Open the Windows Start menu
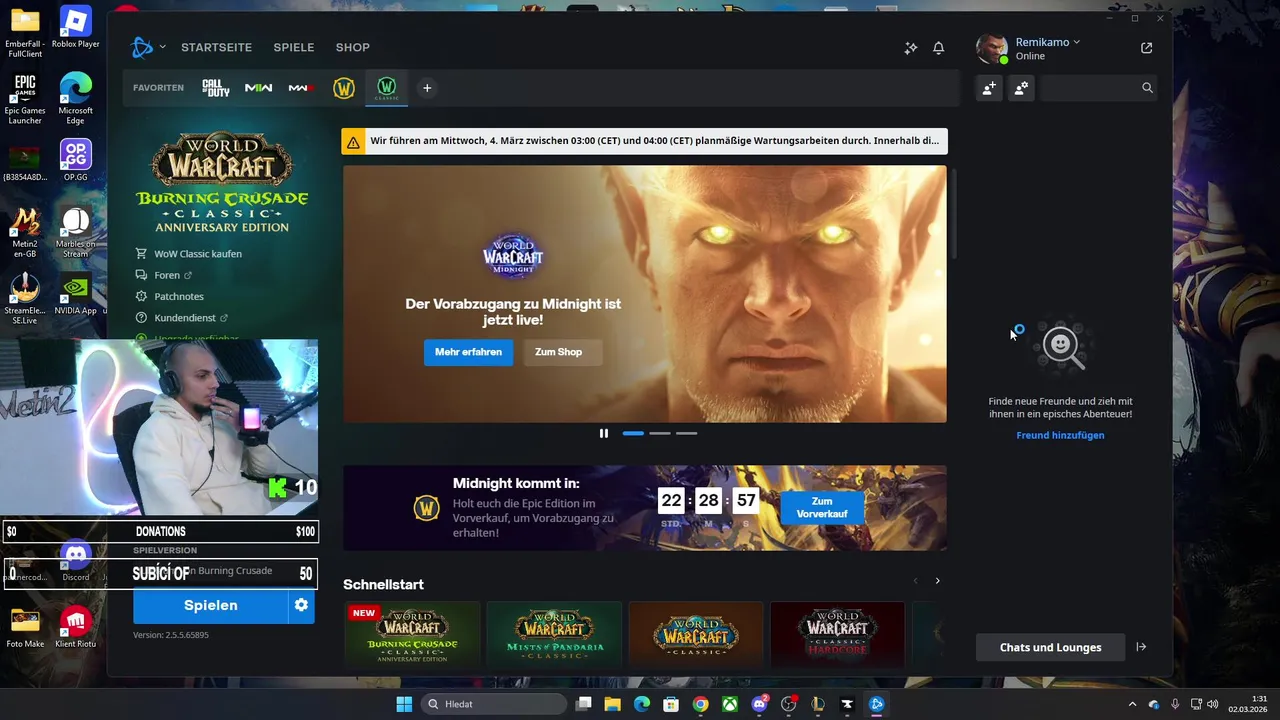Screen dimensions: 1280x720 404,704
